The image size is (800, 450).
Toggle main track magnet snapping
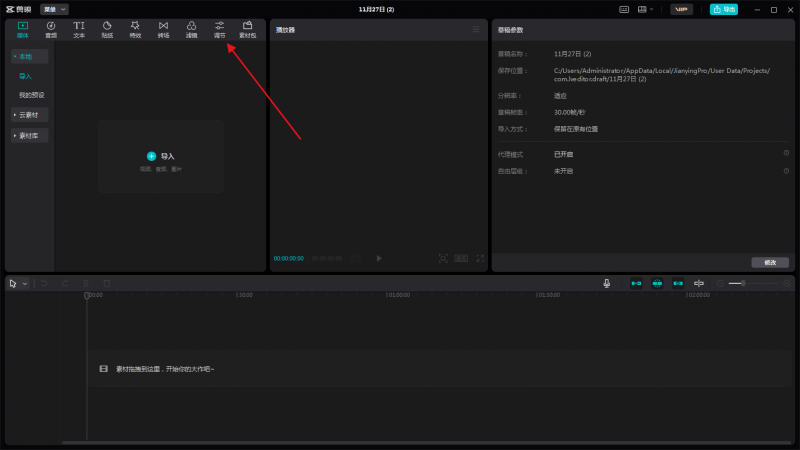[636, 283]
